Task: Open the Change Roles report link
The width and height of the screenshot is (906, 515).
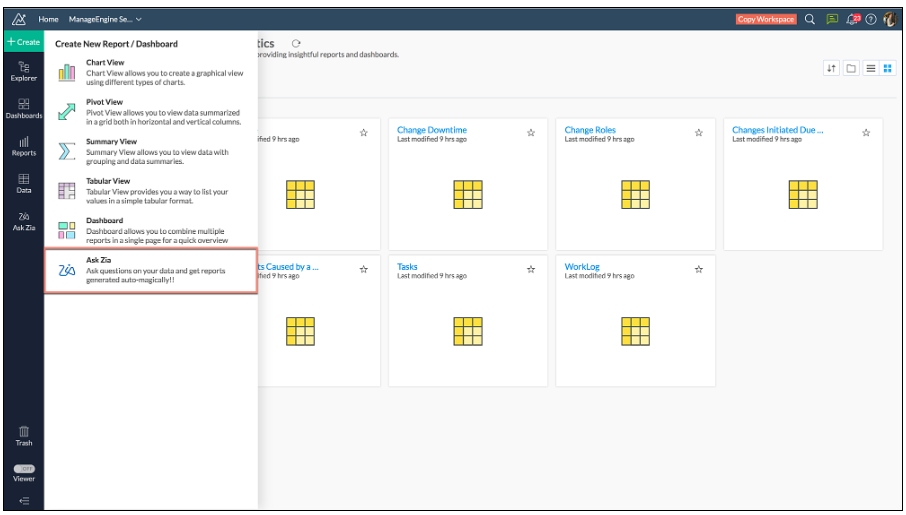Action: (590, 130)
